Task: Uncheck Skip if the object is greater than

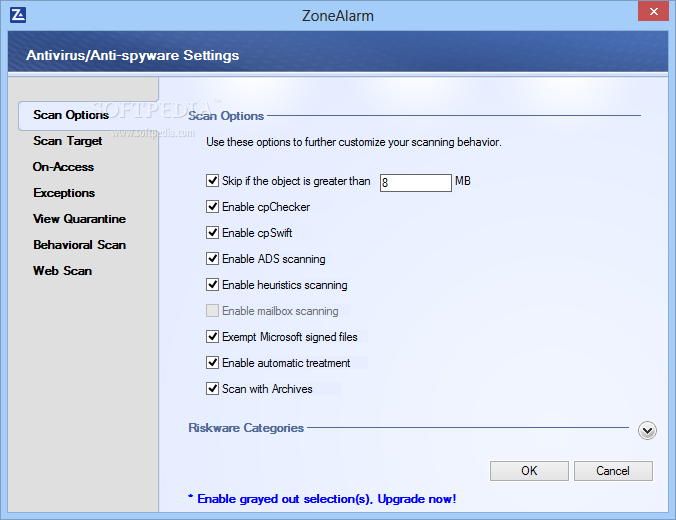Action: coord(212,180)
